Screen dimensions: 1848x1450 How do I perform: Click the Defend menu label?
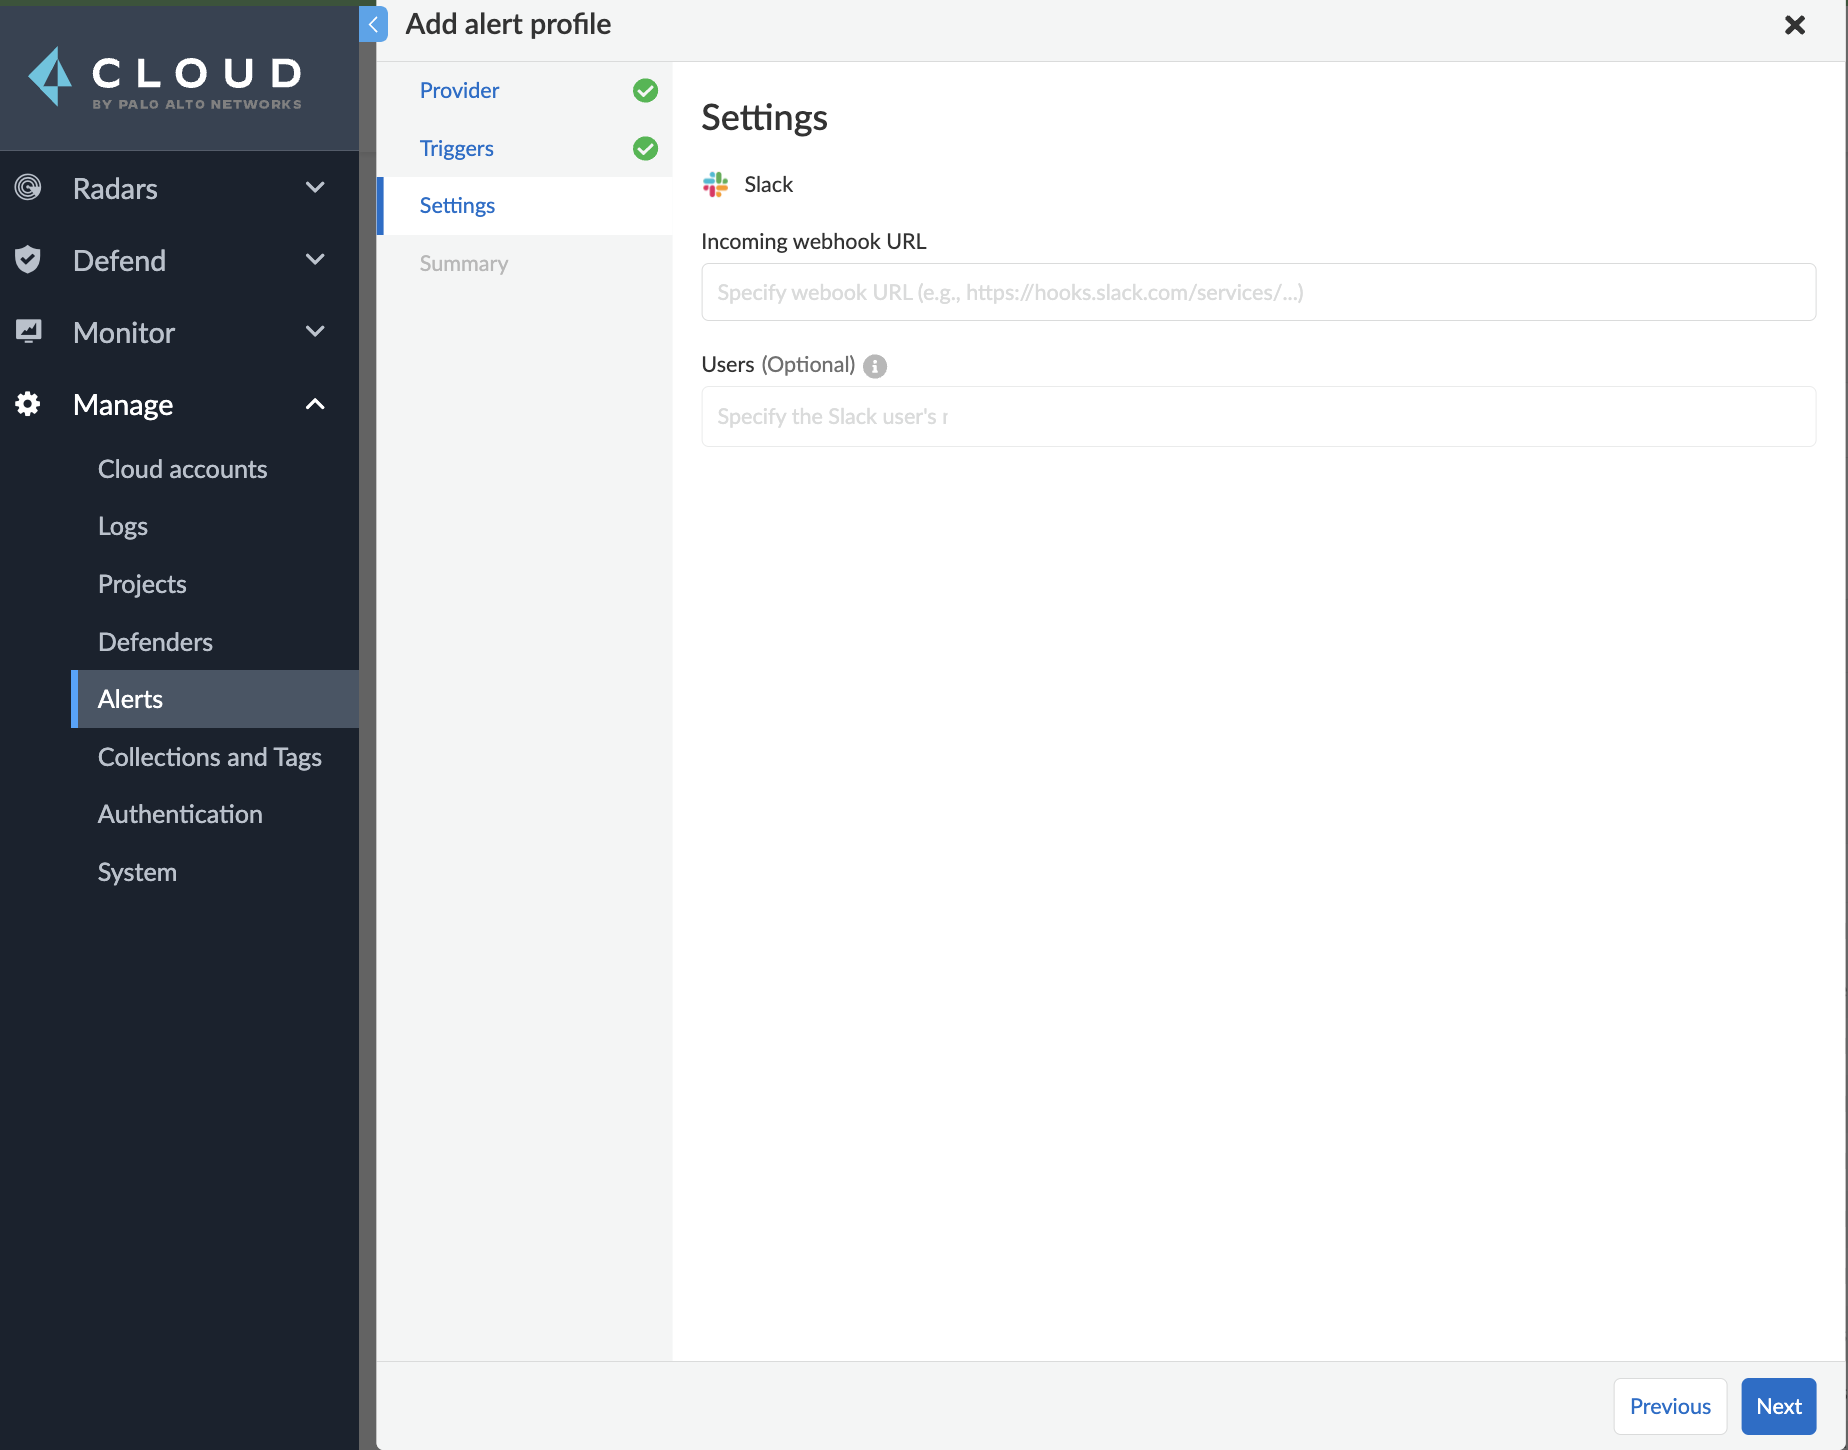pos(120,260)
